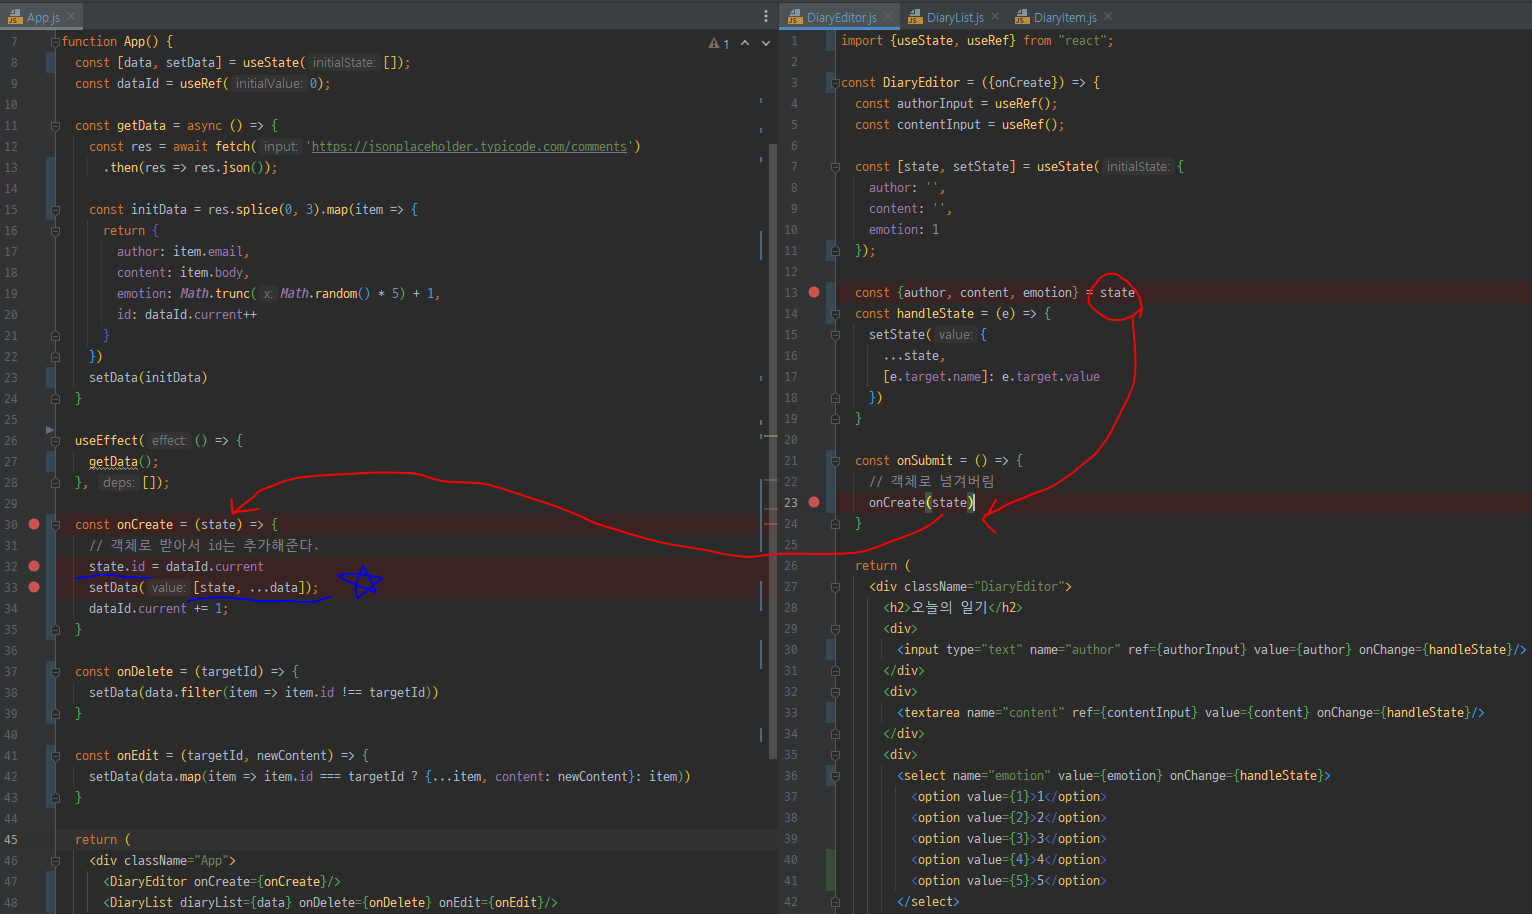Collapse the onDelete function fold
Viewport: 1532px width, 914px height.
55,672
